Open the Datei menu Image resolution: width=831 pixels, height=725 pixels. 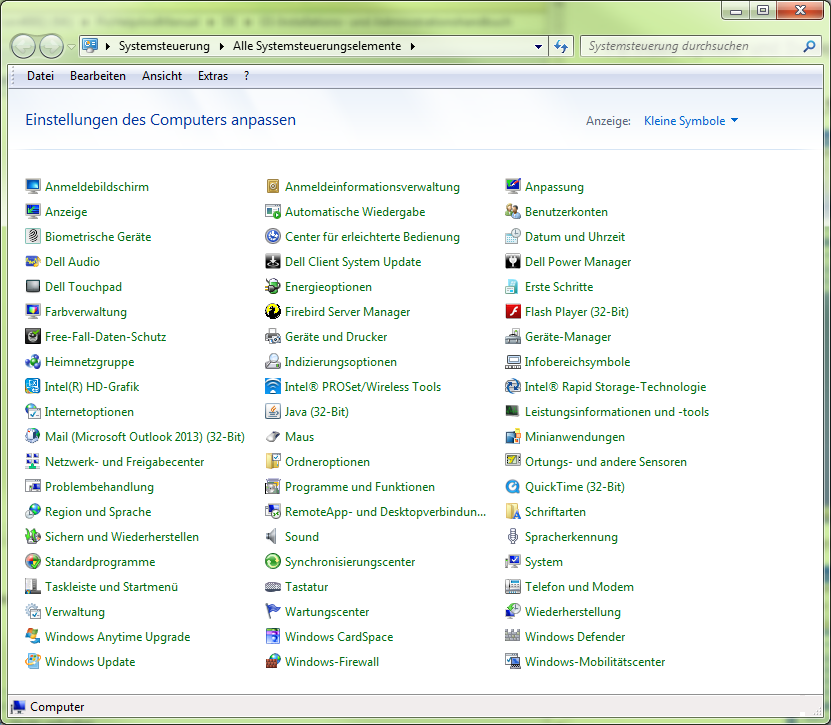pyautogui.click(x=40, y=76)
